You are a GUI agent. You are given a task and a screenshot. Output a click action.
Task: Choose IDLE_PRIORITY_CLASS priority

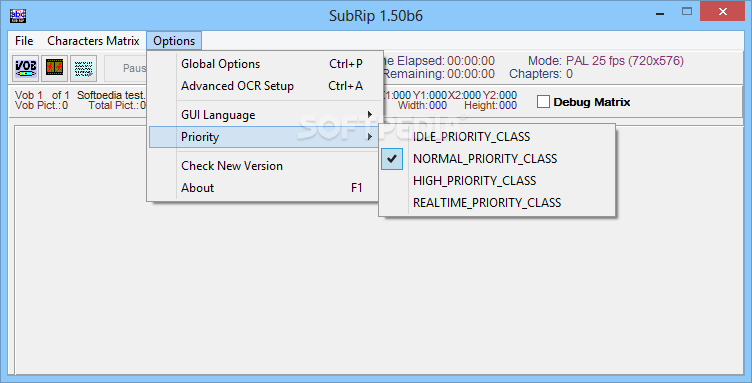(497, 137)
